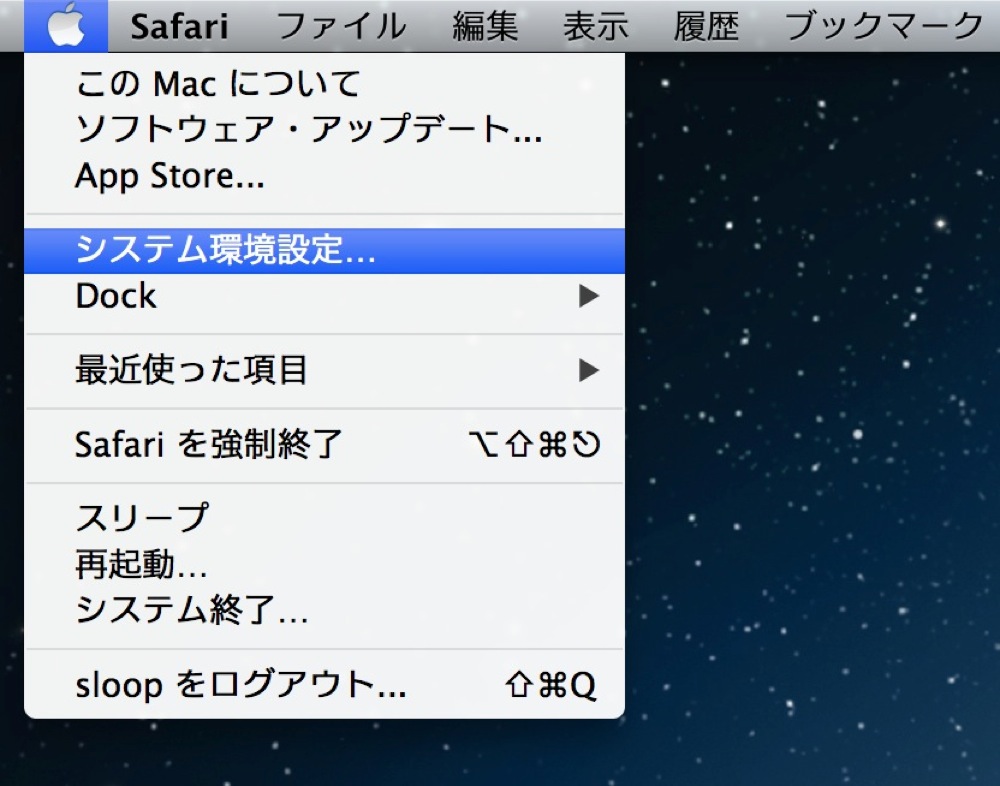1000x786 pixels.
Task: Choose 再起動… menu item
Action: click(324, 564)
